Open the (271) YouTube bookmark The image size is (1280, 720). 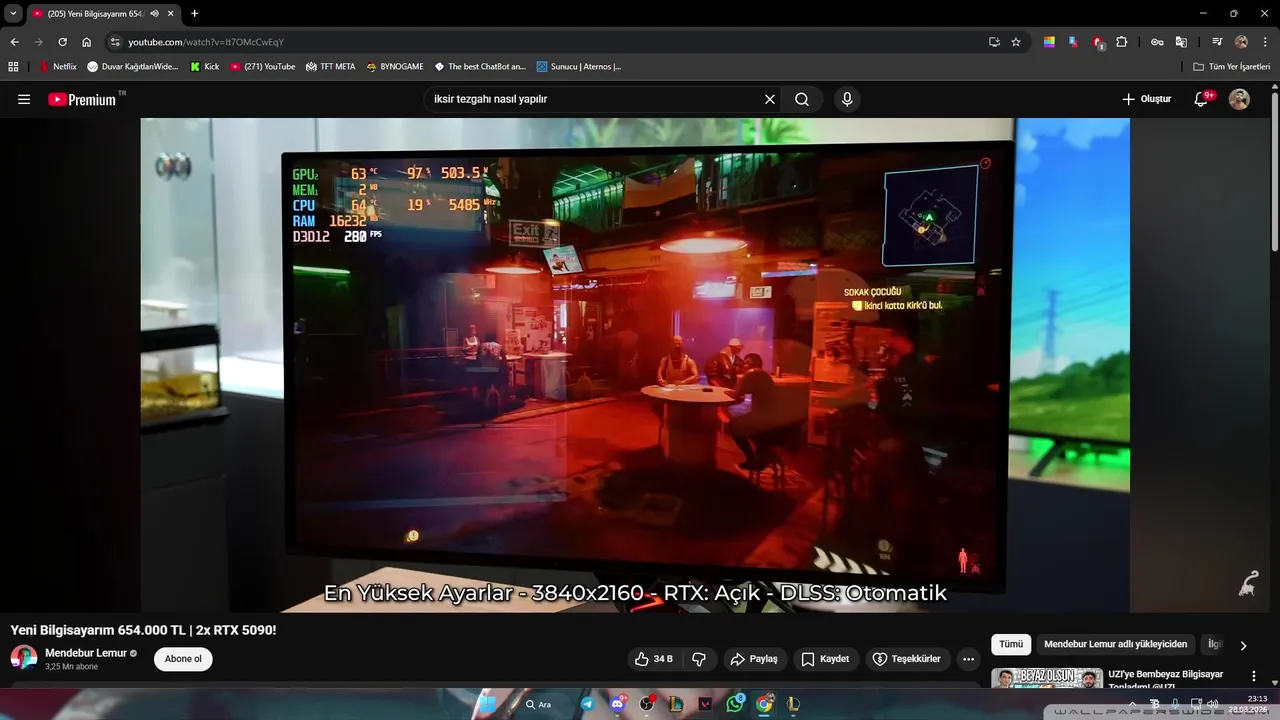click(x=263, y=67)
